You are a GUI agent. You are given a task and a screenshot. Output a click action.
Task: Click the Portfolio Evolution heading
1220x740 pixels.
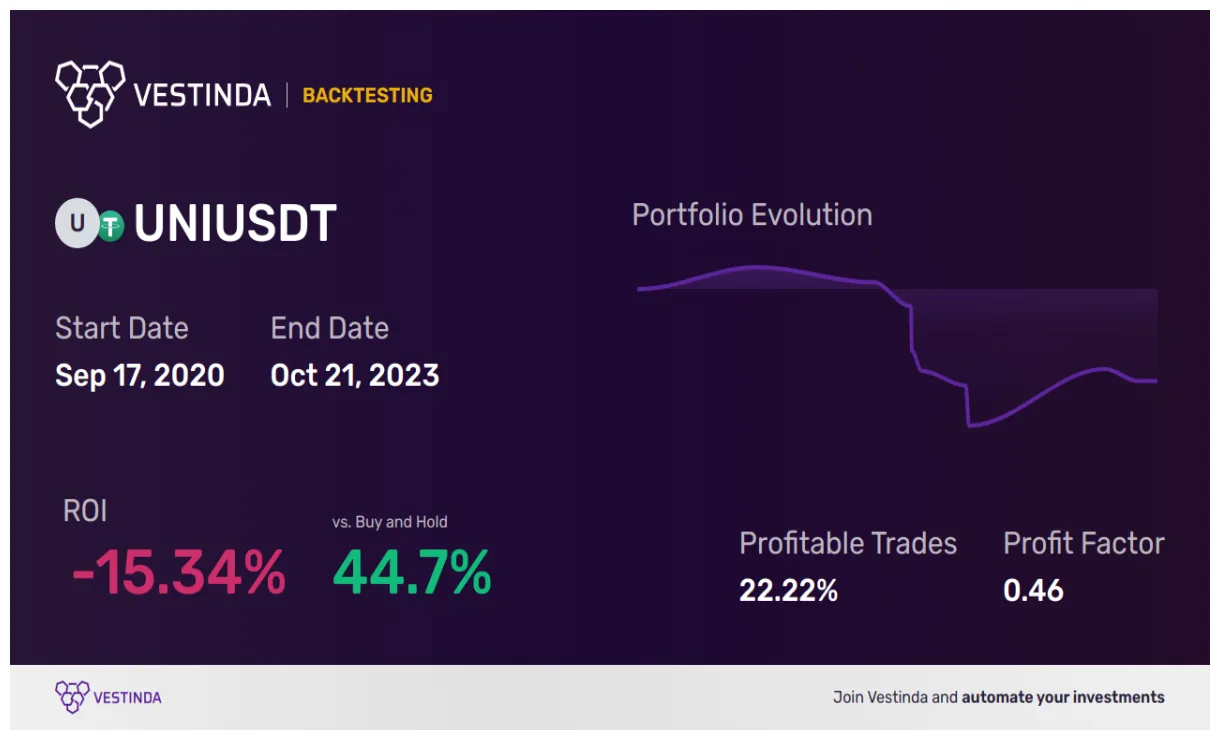coord(751,215)
